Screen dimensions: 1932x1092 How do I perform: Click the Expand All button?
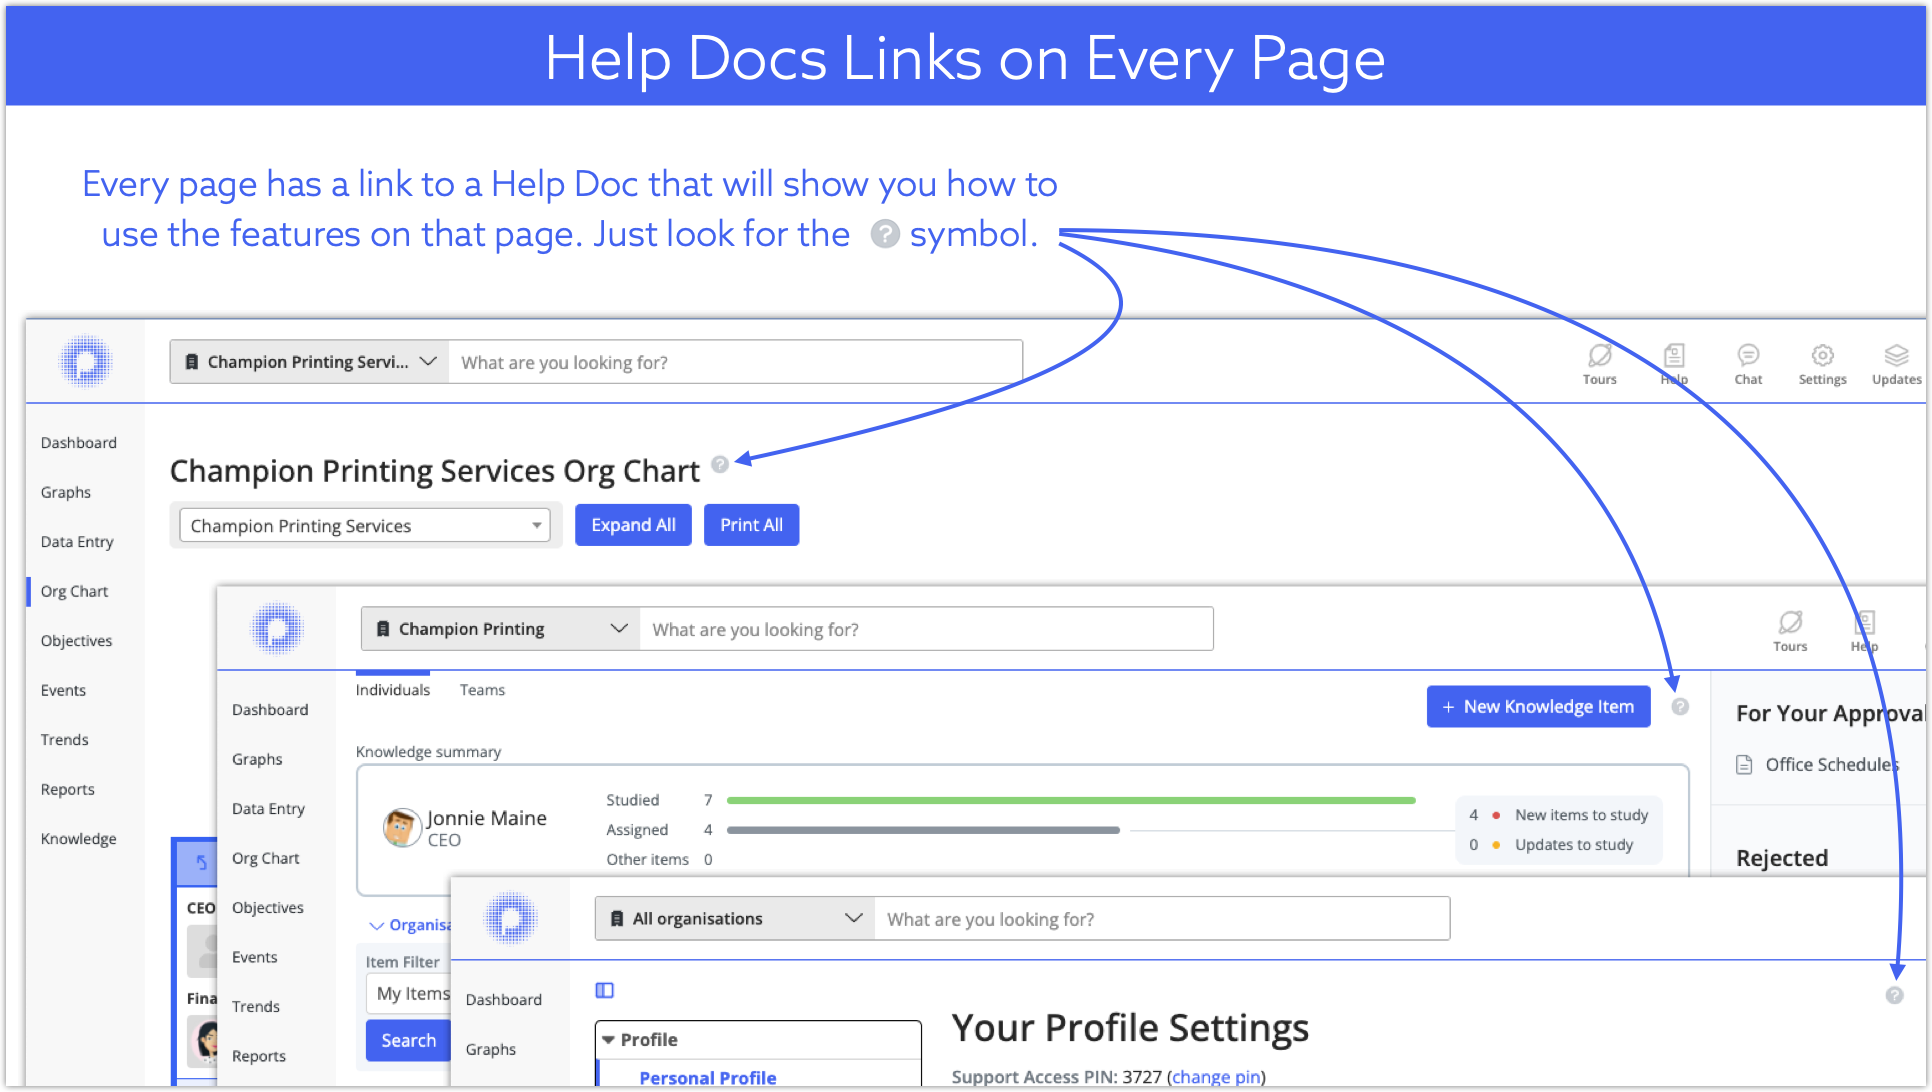pyautogui.click(x=633, y=524)
